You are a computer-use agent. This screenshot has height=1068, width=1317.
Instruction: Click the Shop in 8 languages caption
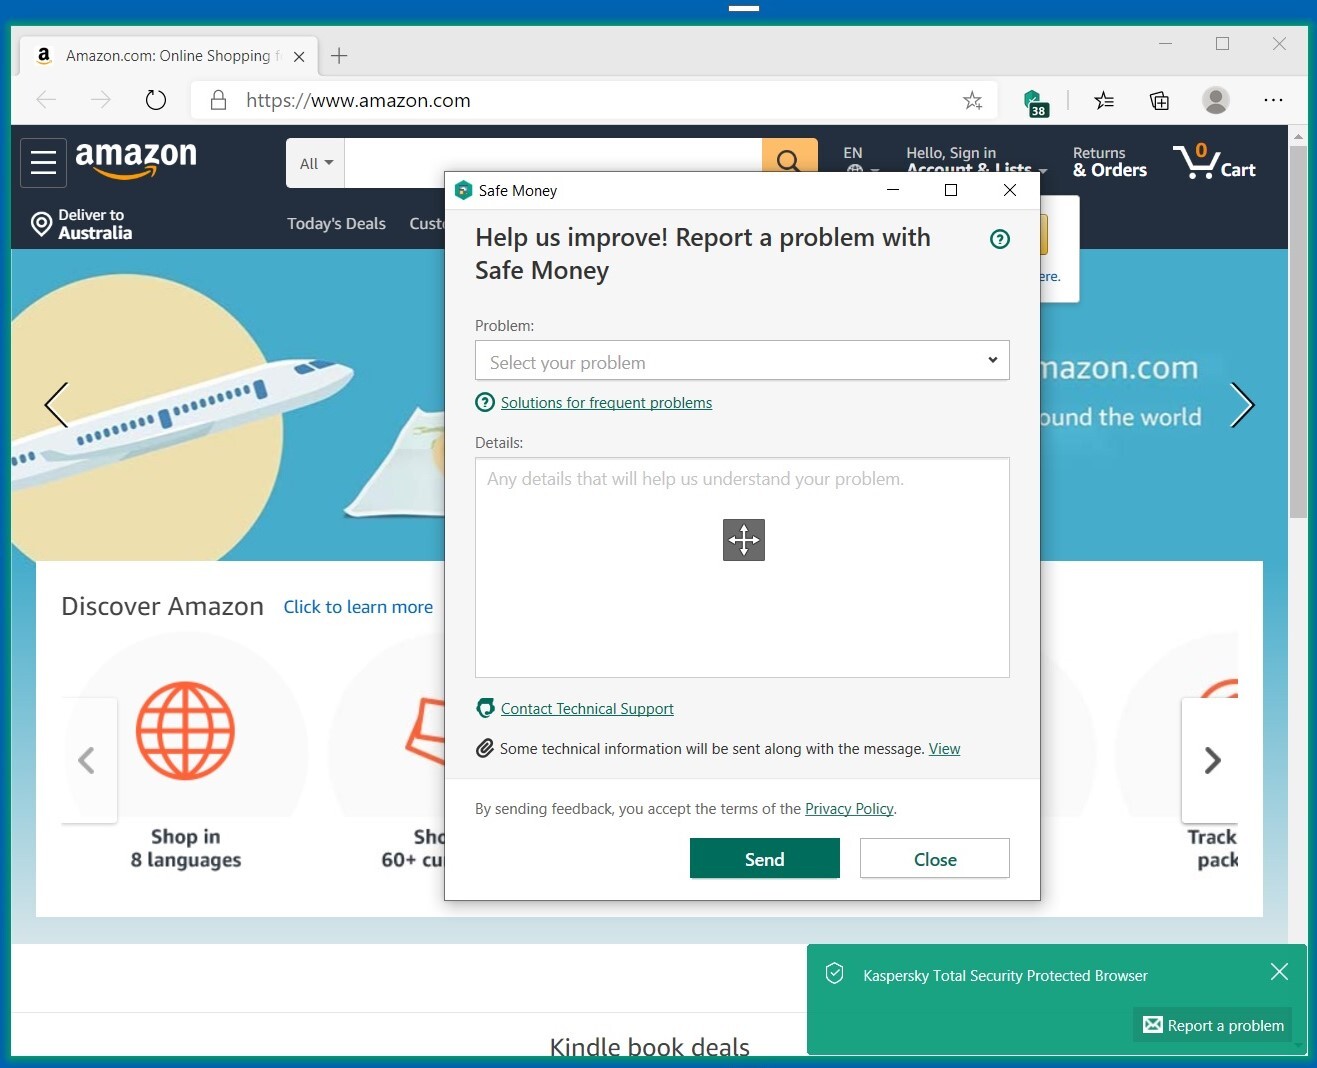[x=186, y=848]
